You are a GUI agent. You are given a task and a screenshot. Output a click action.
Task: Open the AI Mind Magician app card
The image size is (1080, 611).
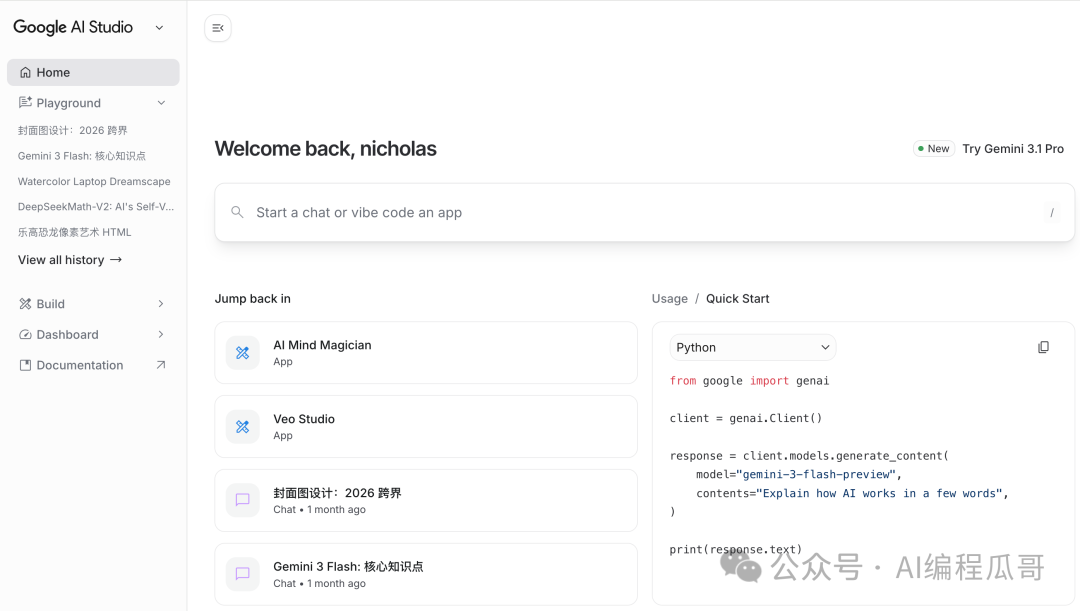click(x=426, y=353)
